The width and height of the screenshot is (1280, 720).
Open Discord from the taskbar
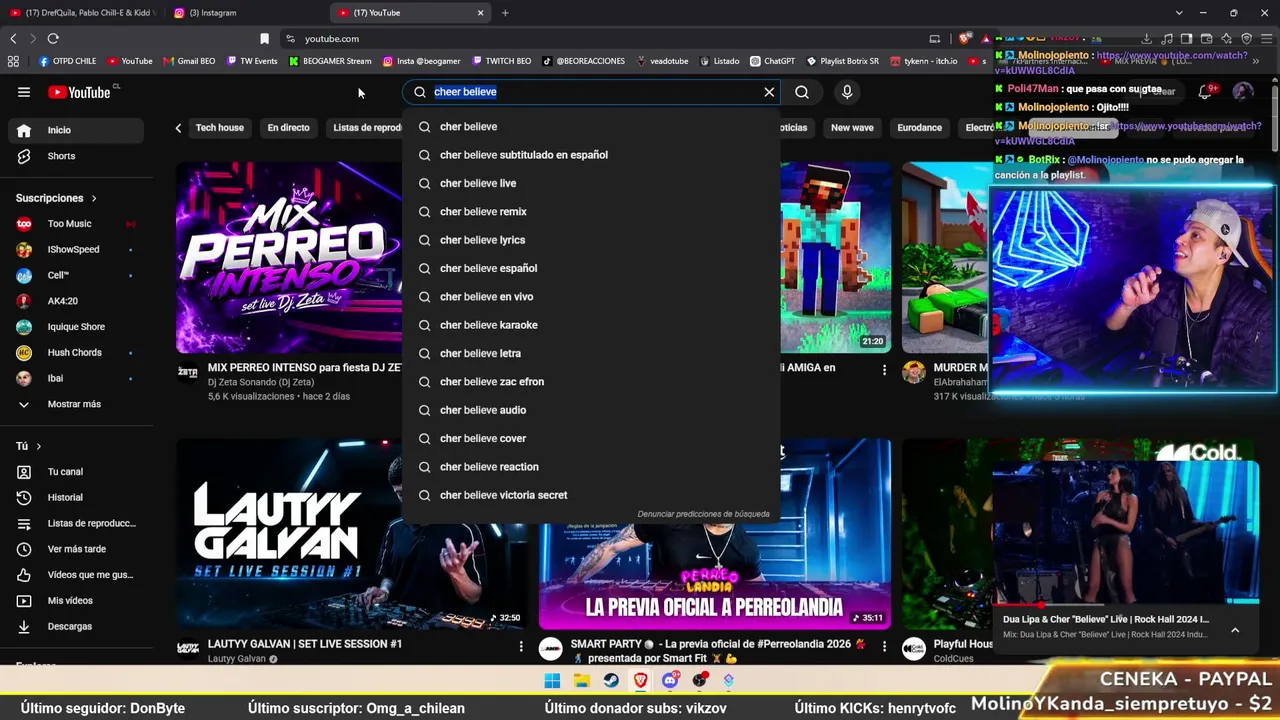click(670, 681)
